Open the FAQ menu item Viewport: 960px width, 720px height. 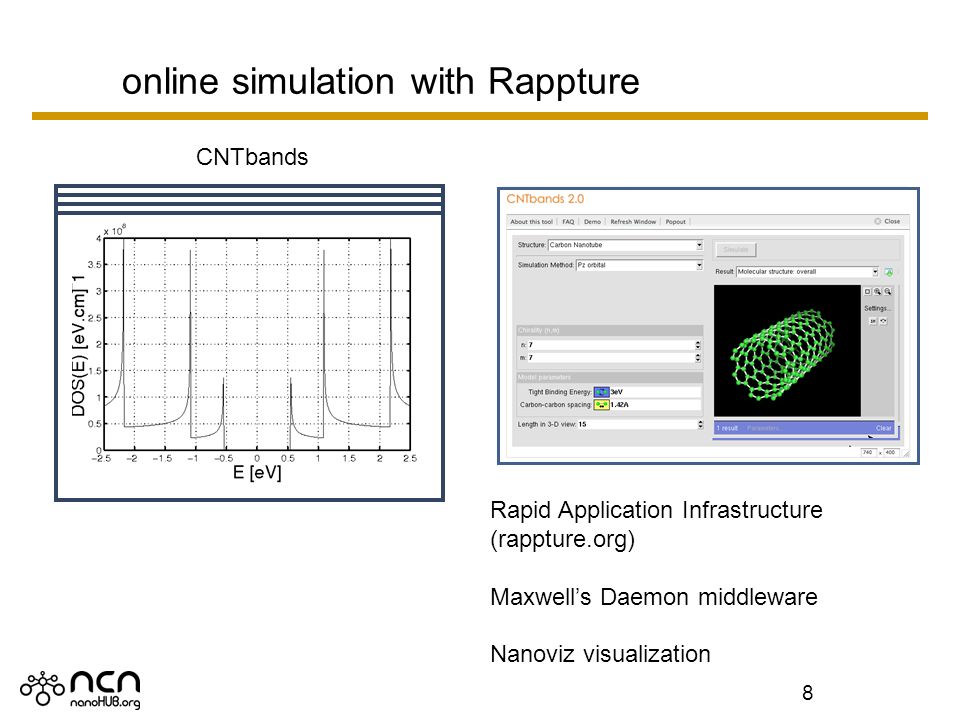click(568, 222)
